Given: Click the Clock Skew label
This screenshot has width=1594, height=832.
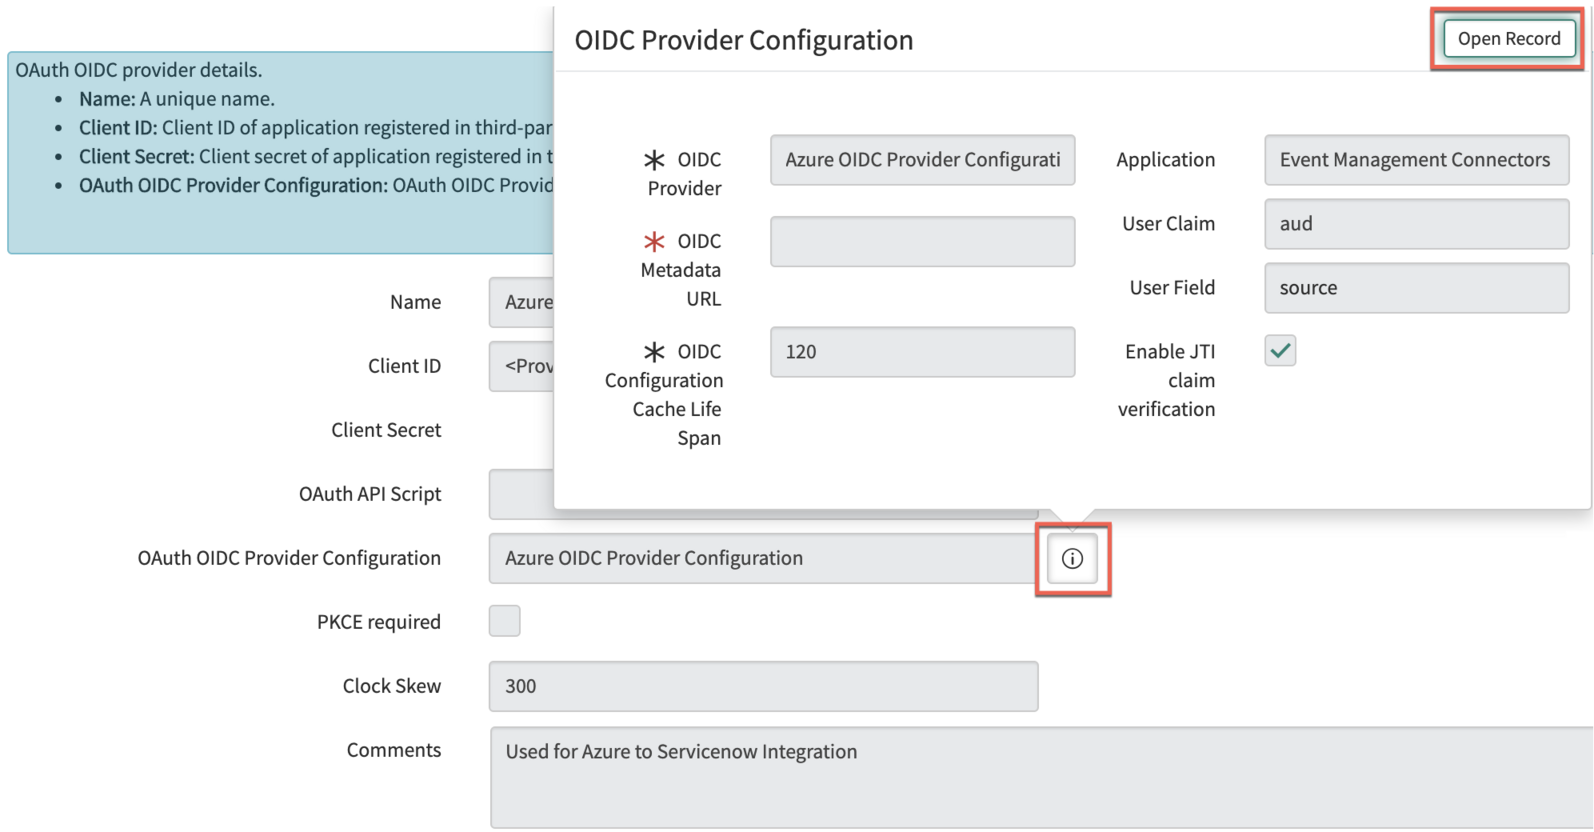Looking at the screenshot, I should click(x=392, y=686).
